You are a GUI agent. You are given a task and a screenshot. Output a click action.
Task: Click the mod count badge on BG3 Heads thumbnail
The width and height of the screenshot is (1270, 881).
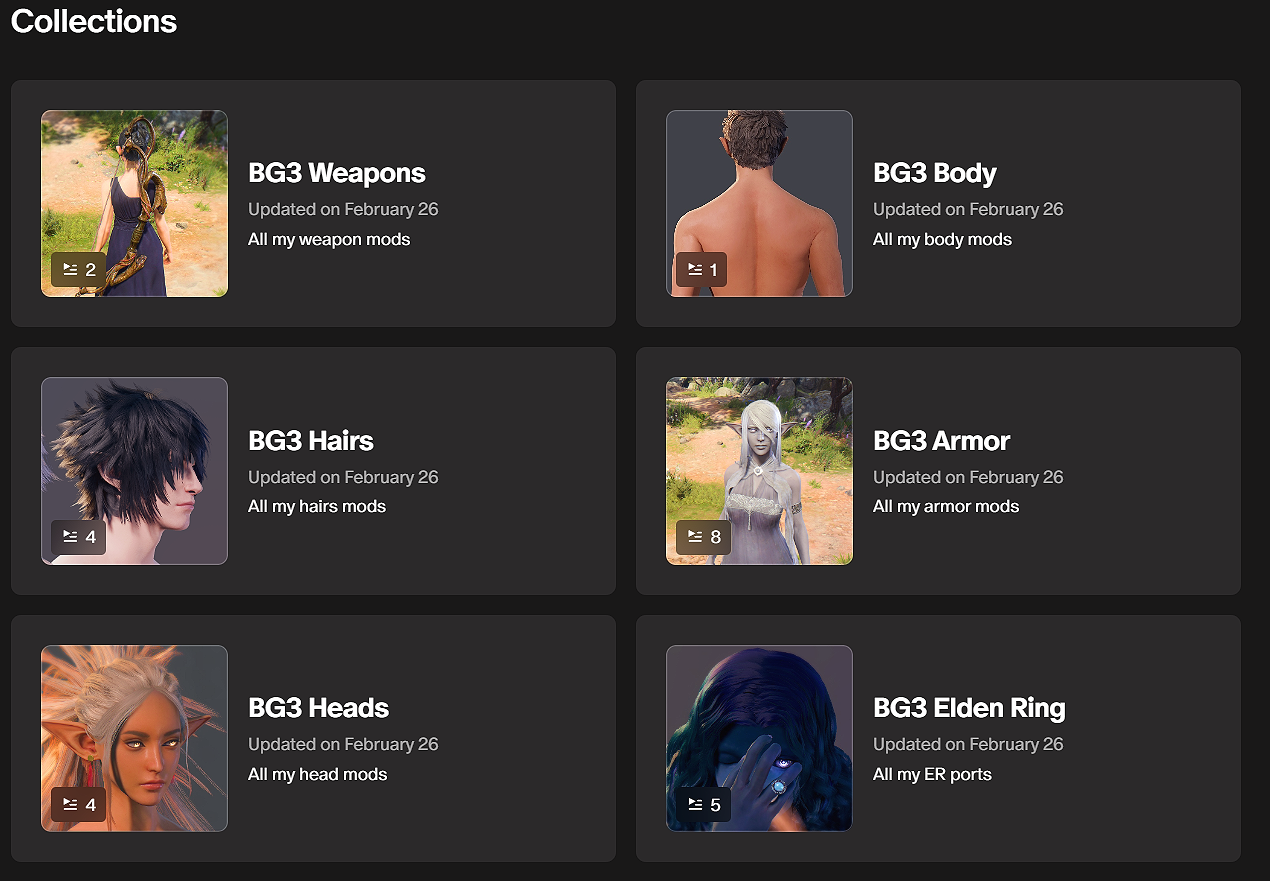click(79, 805)
